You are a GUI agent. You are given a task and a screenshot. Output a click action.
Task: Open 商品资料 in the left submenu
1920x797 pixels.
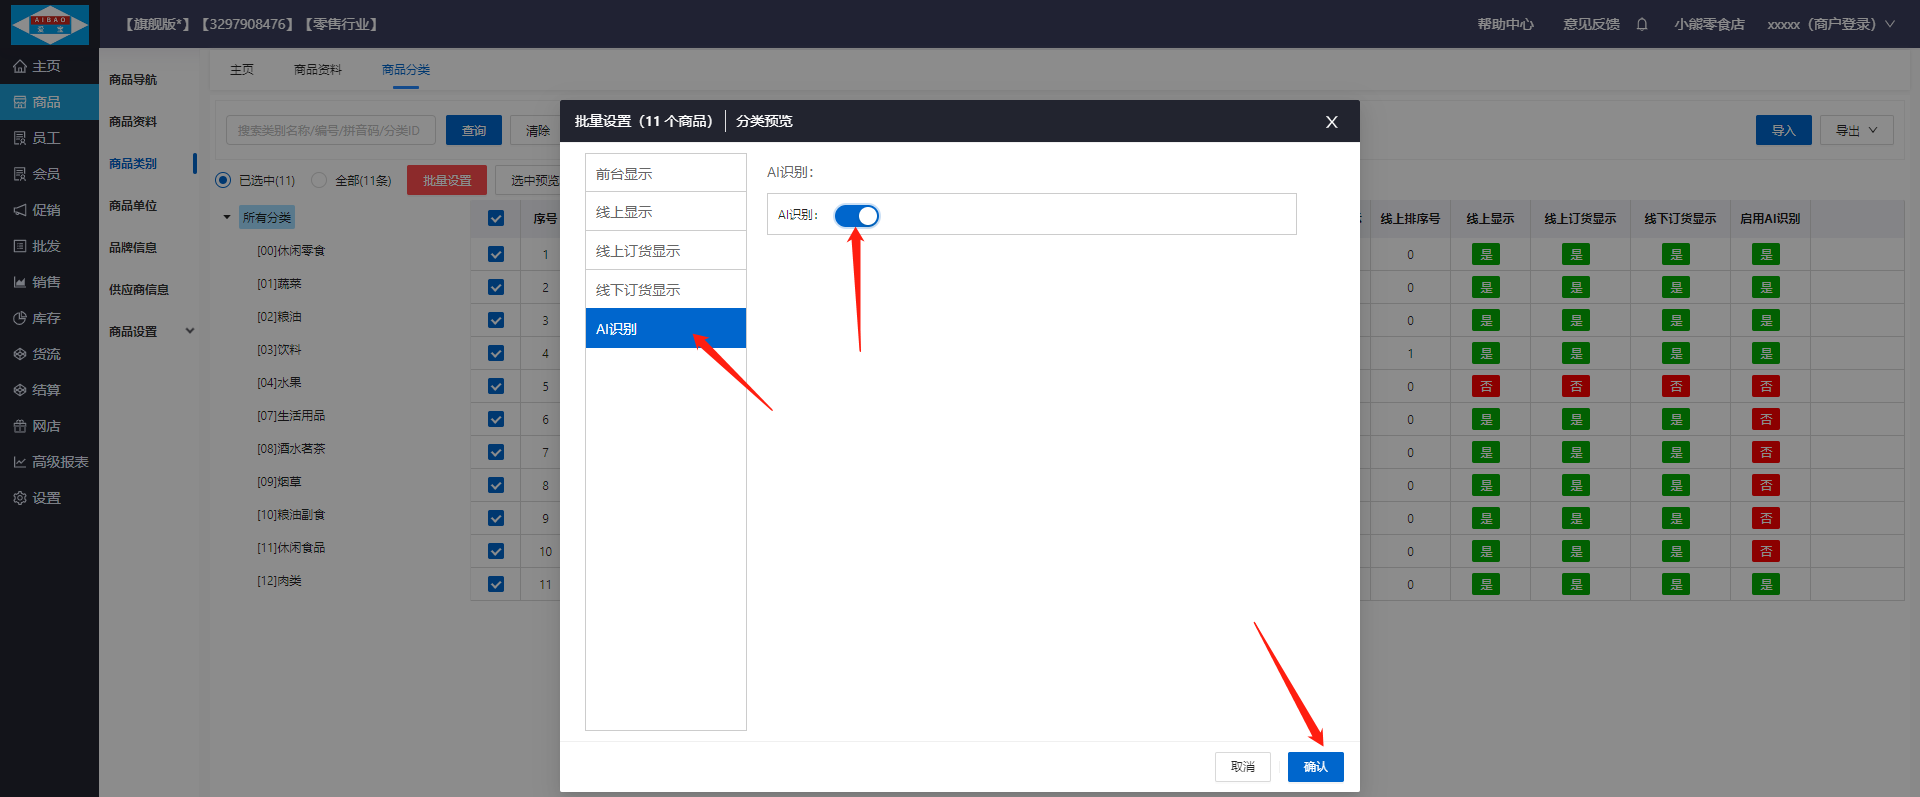(133, 121)
